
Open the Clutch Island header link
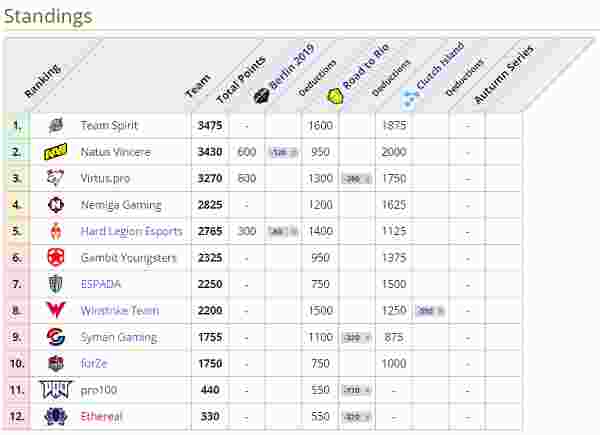tap(440, 66)
